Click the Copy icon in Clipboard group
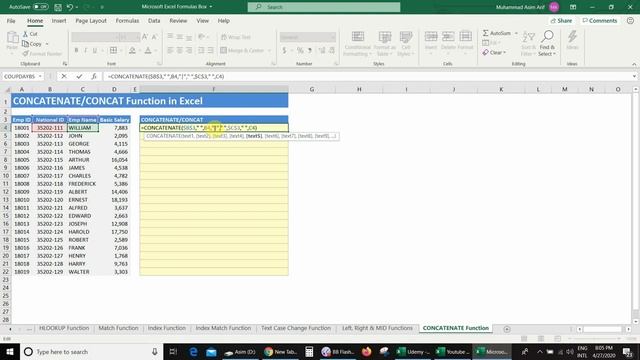The height and width of the screenshot is (360, 640). click(x=25, y=44)
